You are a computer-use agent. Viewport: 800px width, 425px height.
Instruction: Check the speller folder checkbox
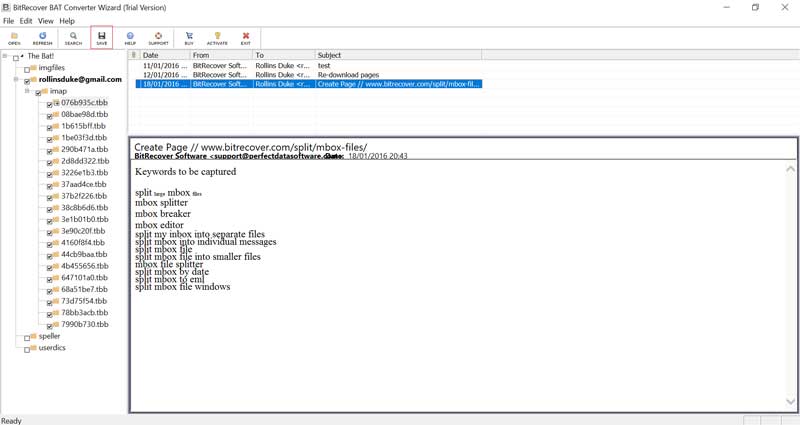click(27, 338)
